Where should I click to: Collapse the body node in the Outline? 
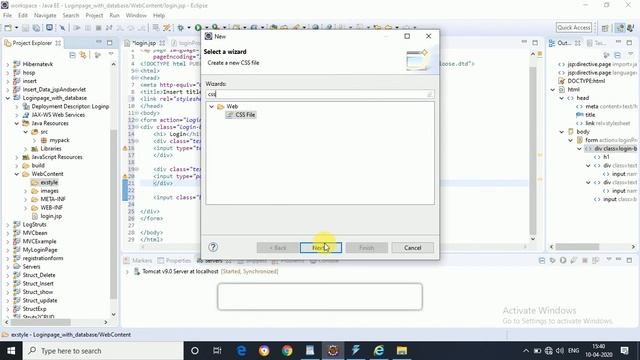[x=562, y=132]
